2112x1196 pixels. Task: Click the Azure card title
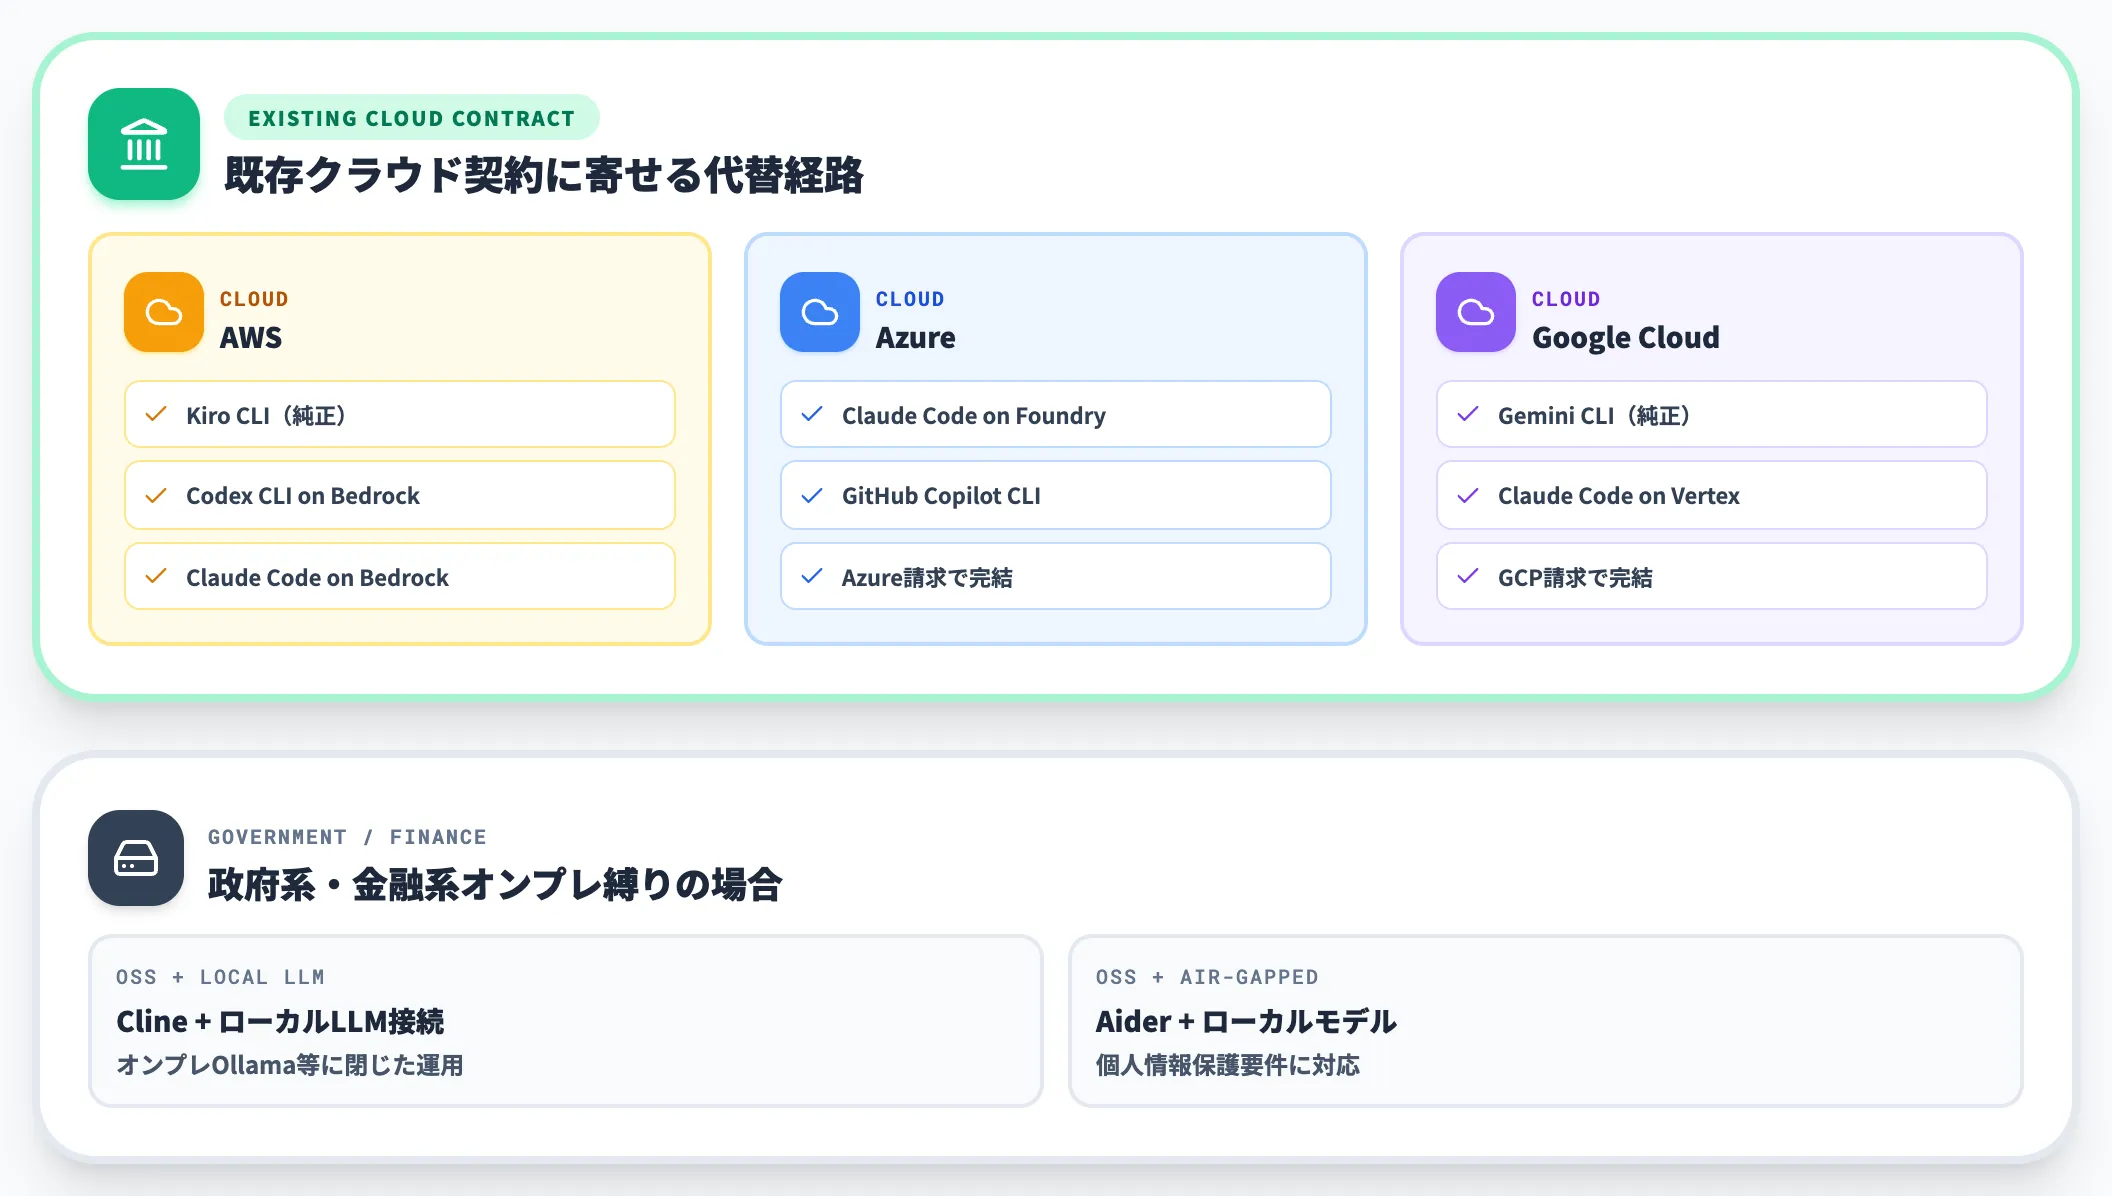[x=916, y=338]
